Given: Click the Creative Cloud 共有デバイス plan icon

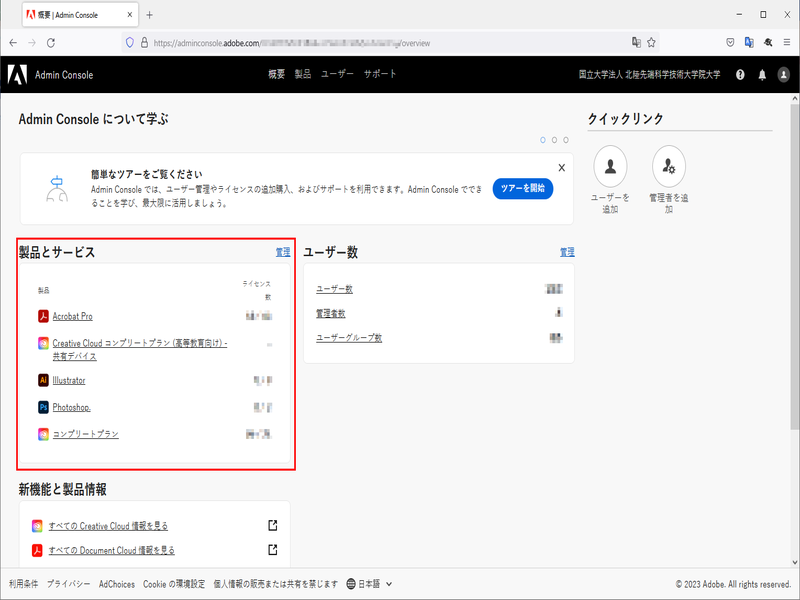Looking at the screenshot, I should (x=43, y=343).
